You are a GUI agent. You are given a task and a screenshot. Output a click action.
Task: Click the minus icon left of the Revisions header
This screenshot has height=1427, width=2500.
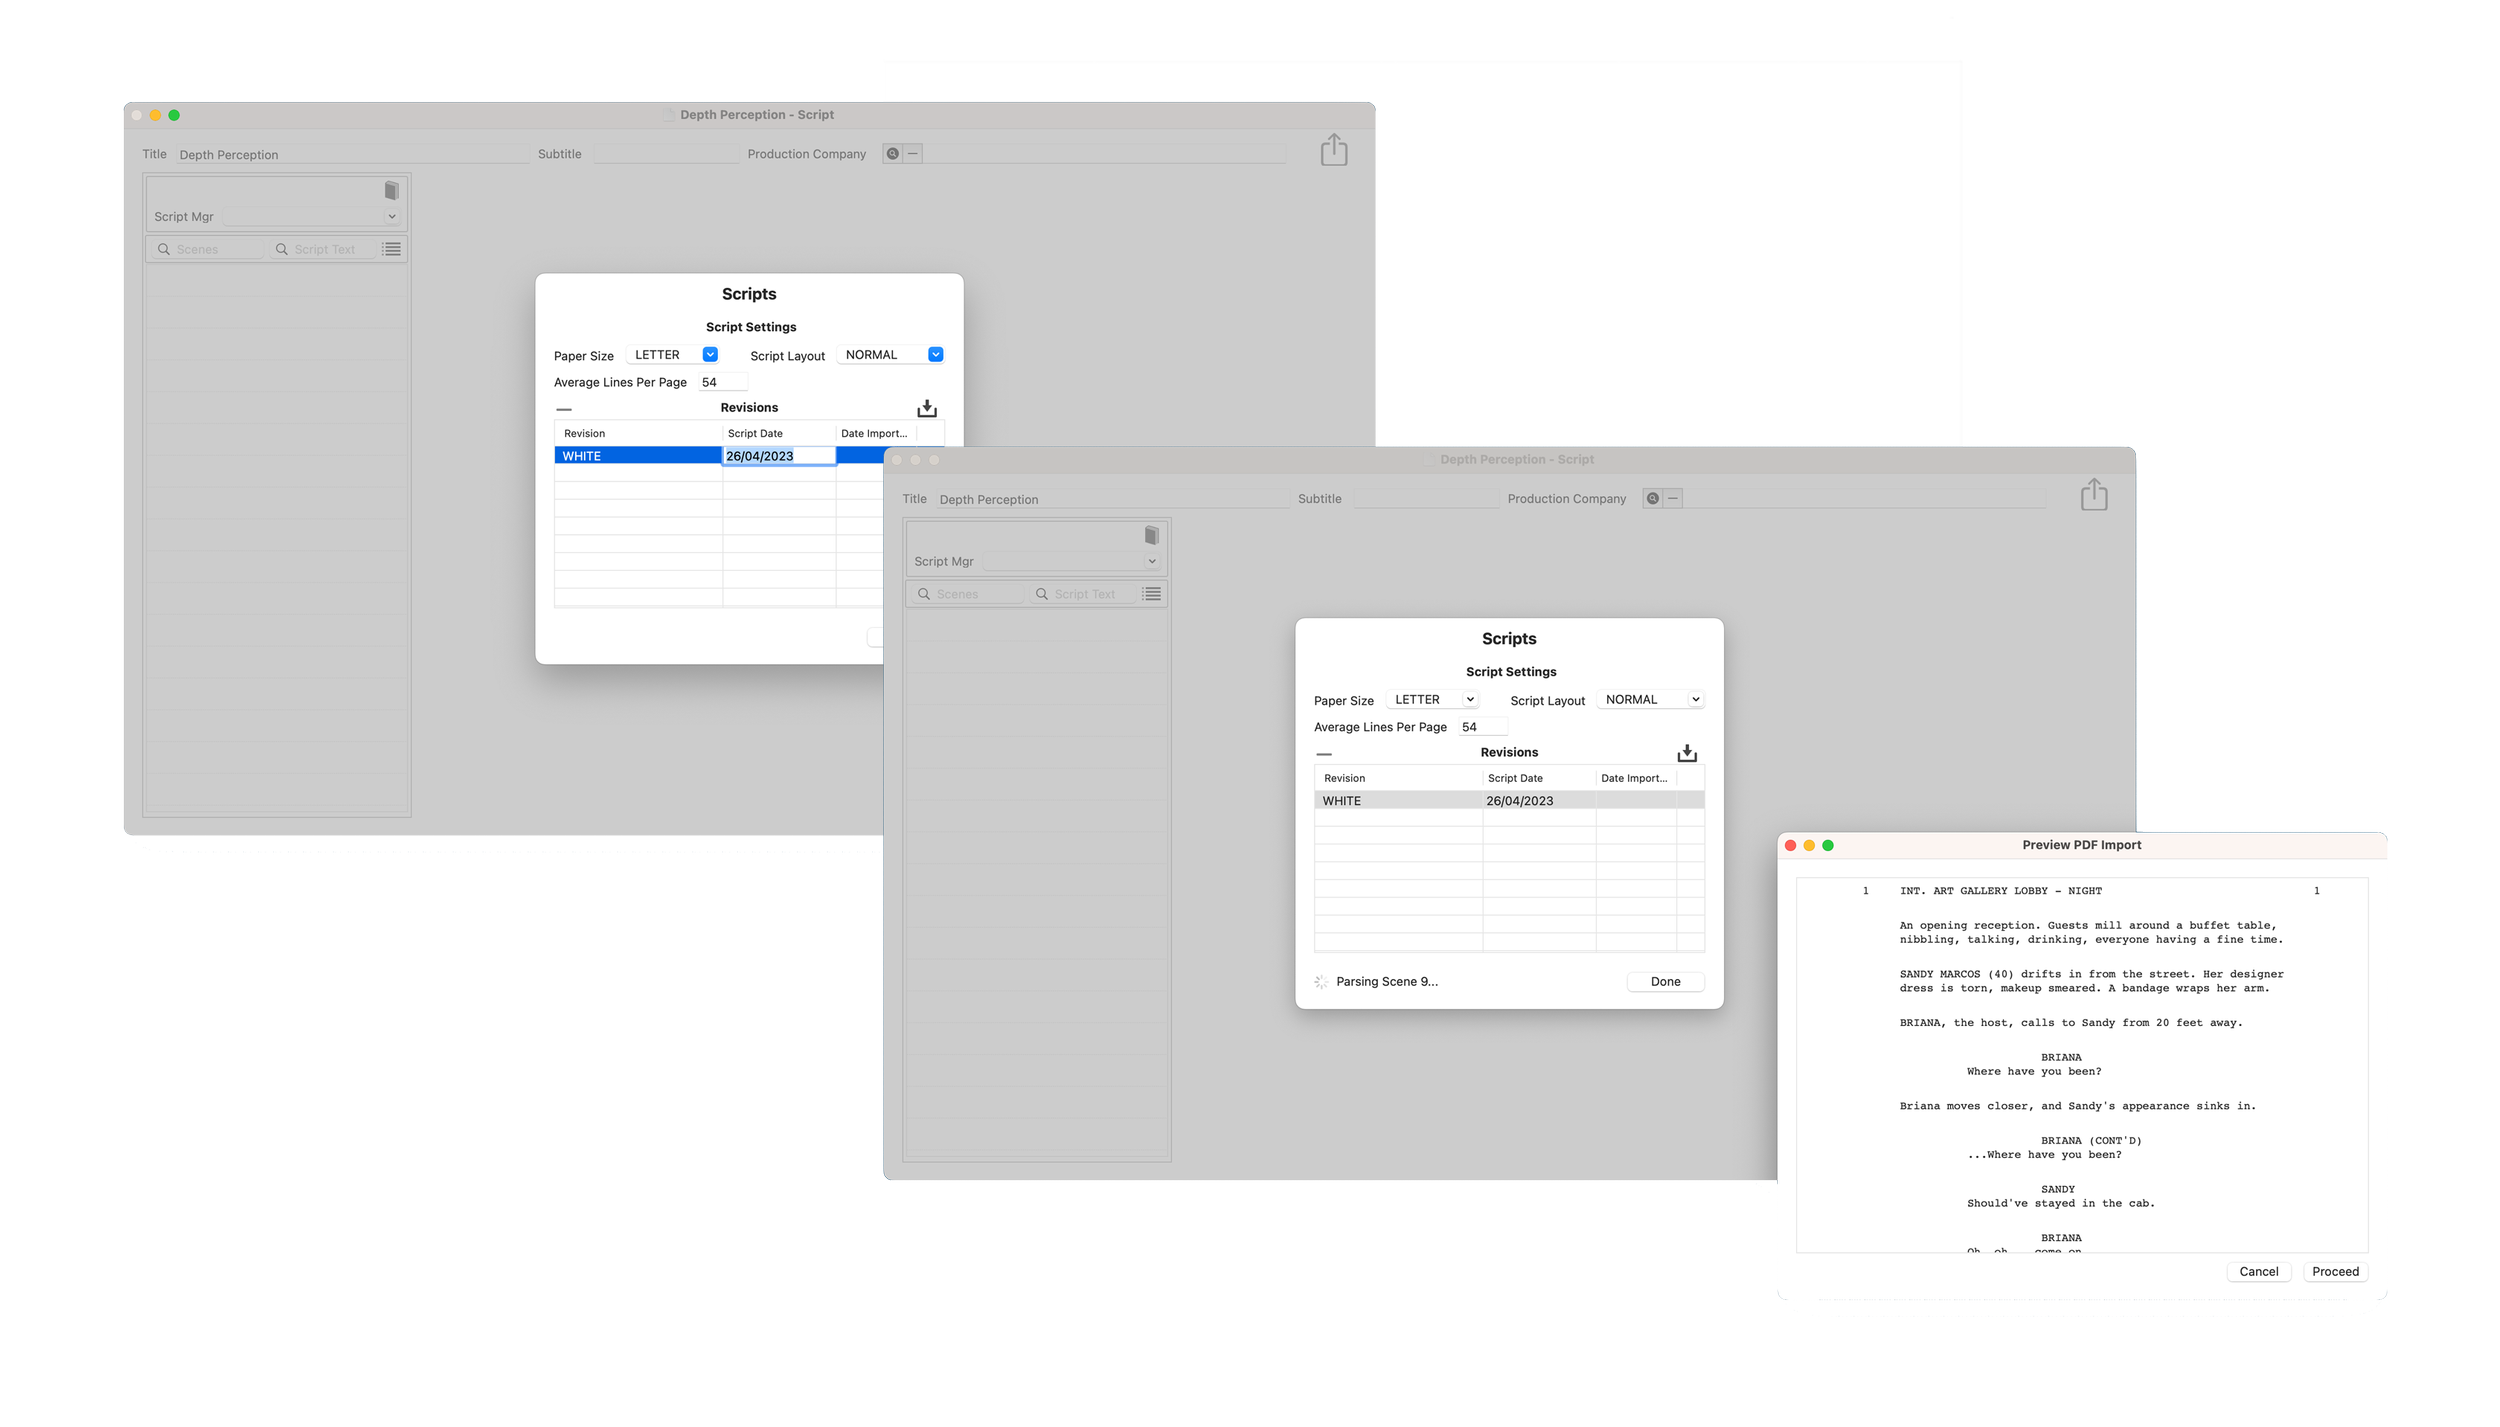1323,752
